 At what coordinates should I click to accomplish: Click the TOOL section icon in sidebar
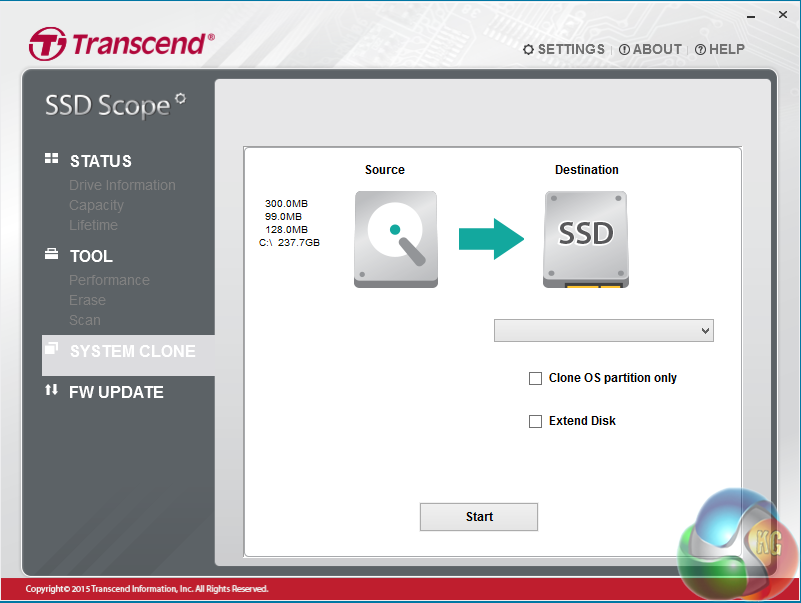(51, 254)
